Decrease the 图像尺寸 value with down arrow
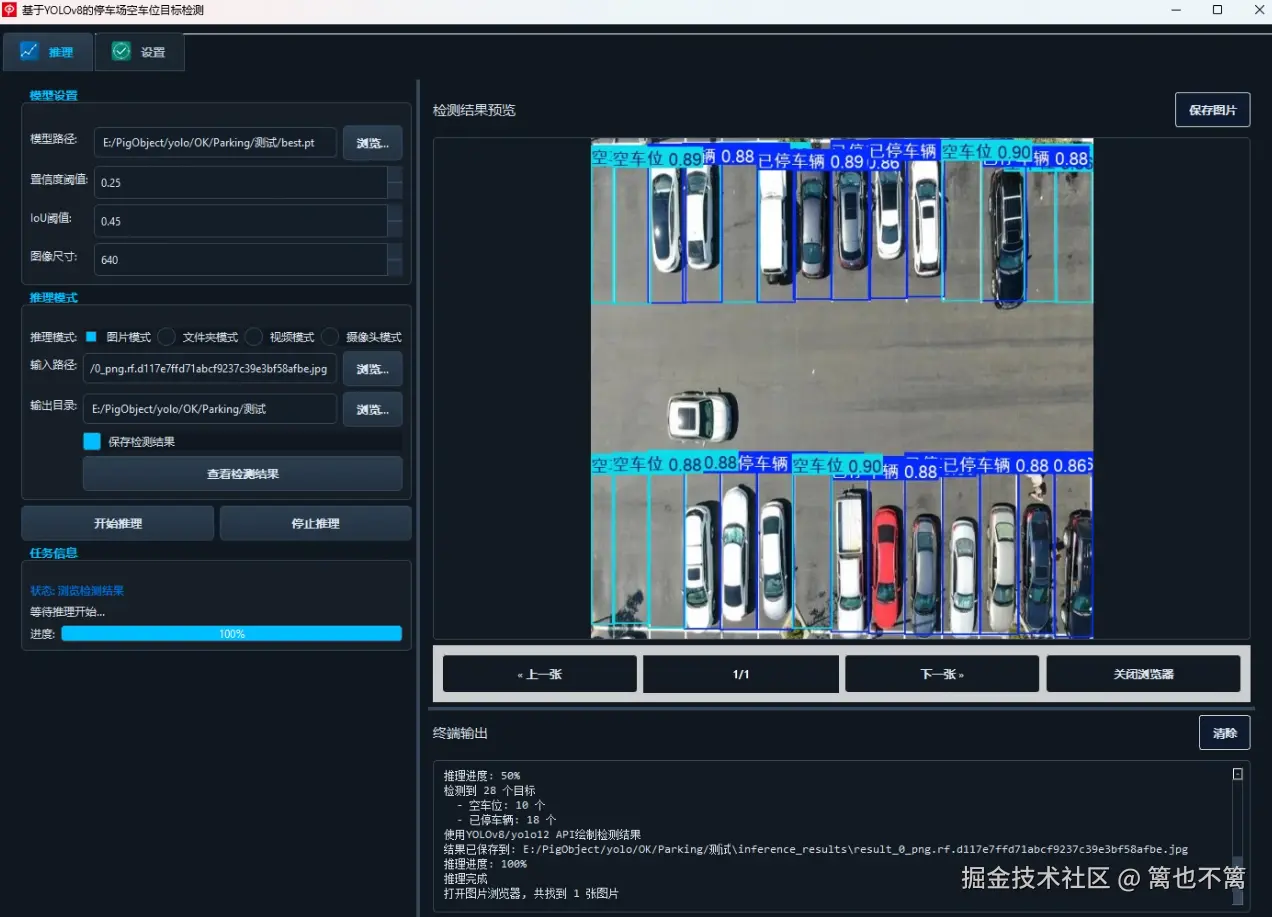1272x917 pixels. point(395,267)
